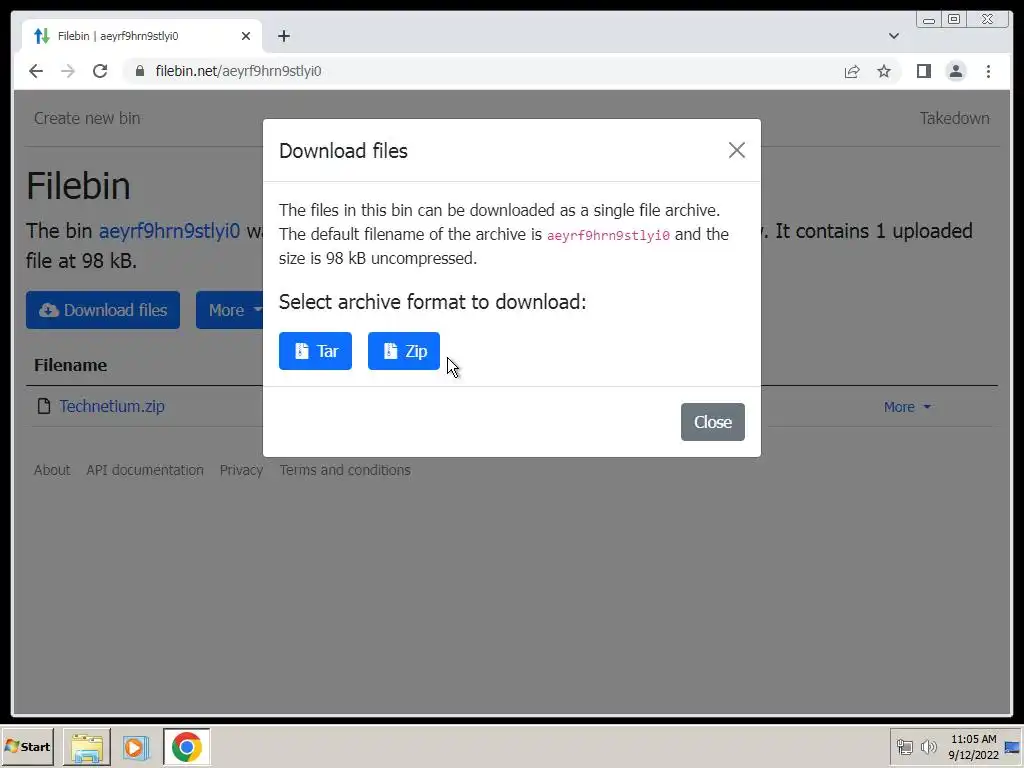Click the Download files dialog title
The height and width of the screenshot is (768, 1024).
click(344, 151)
